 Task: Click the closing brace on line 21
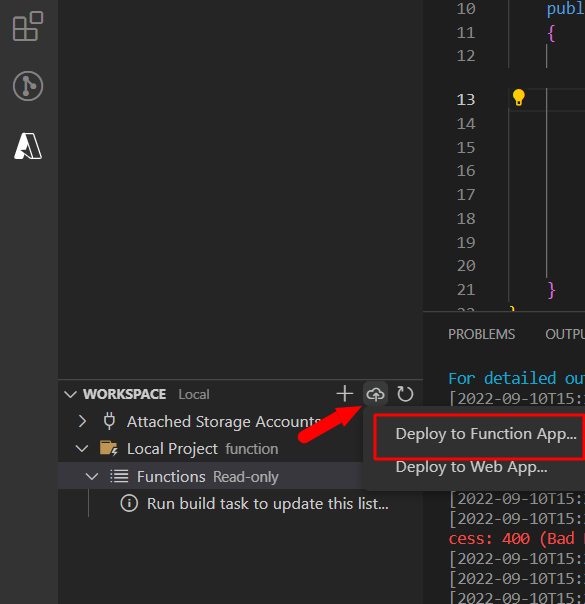pos(551,290)
